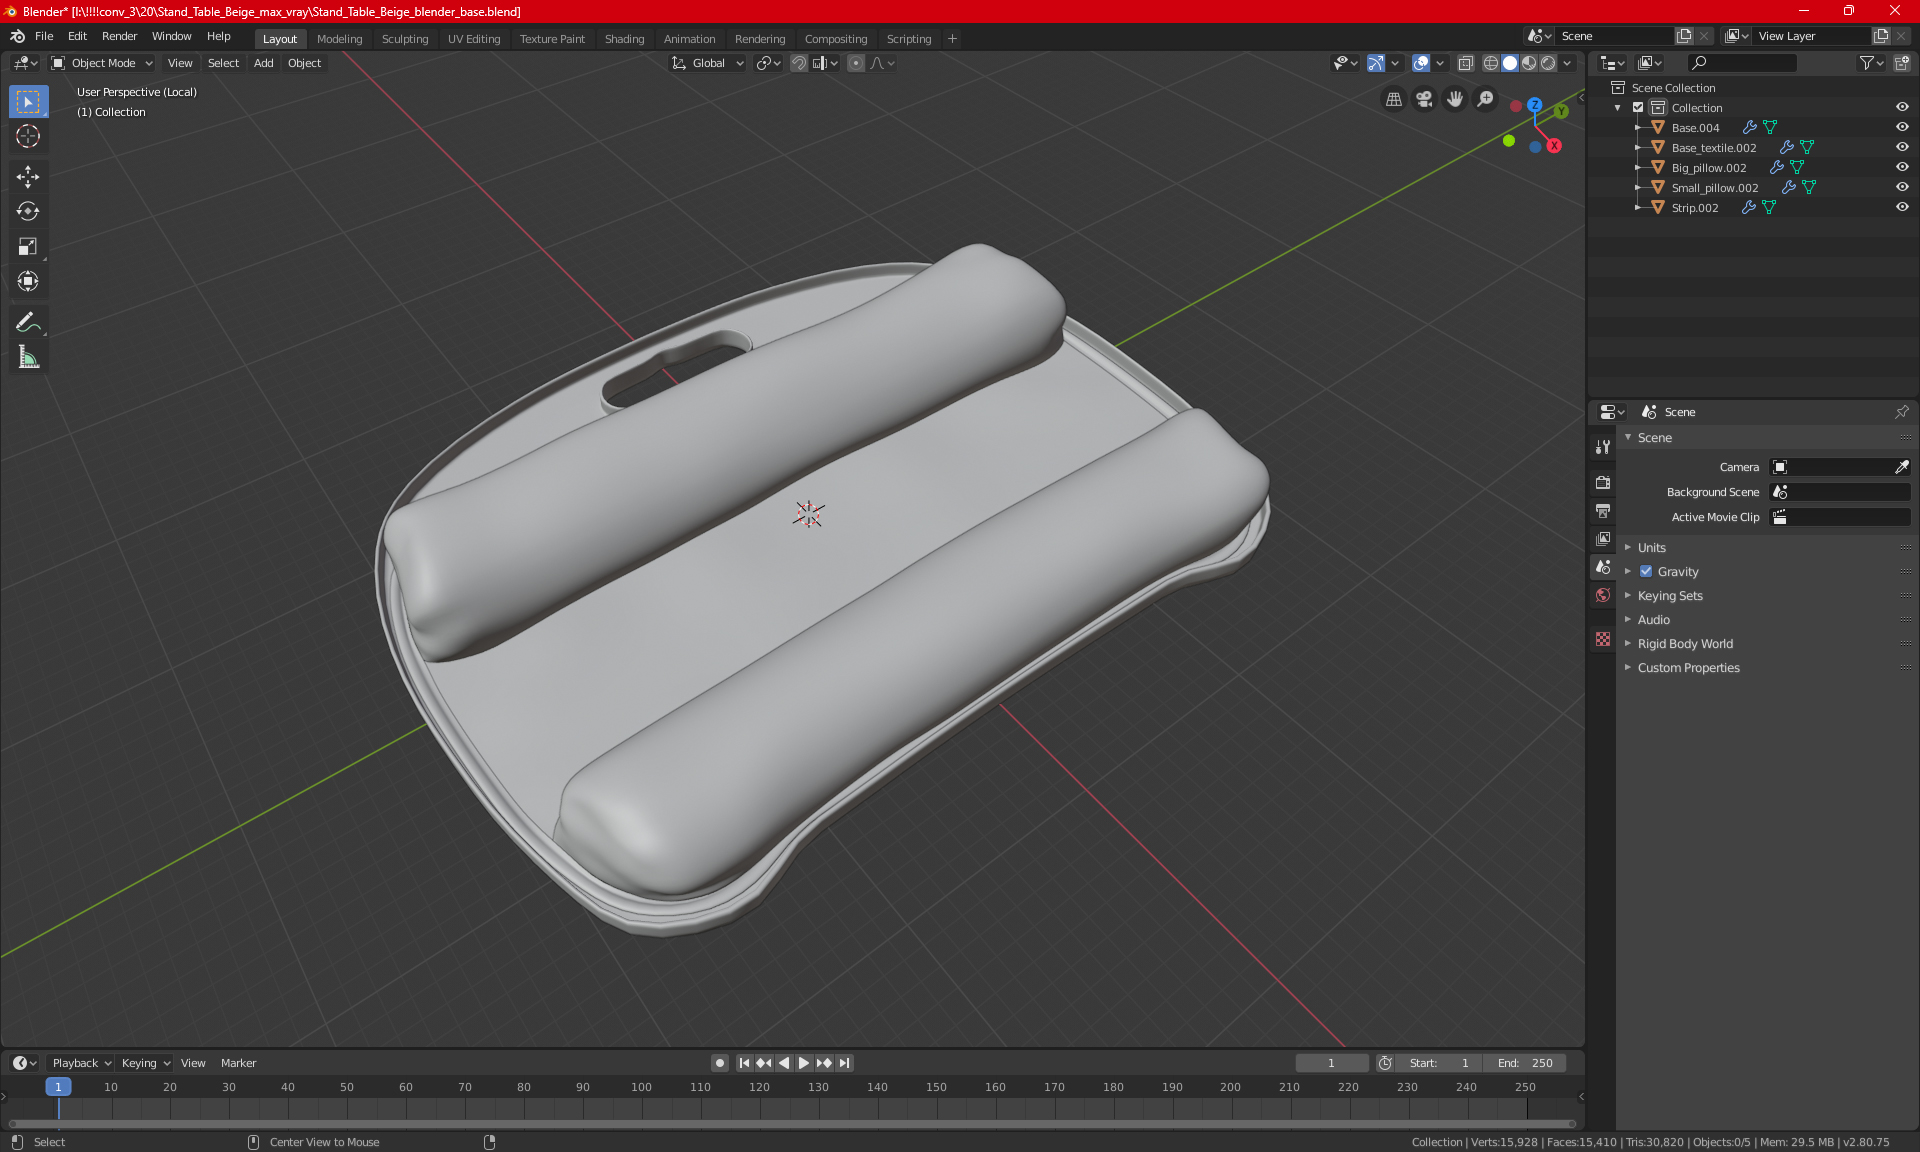Select the Annotate pencil tool
1920x1152 pixels.
click(28, 323)
